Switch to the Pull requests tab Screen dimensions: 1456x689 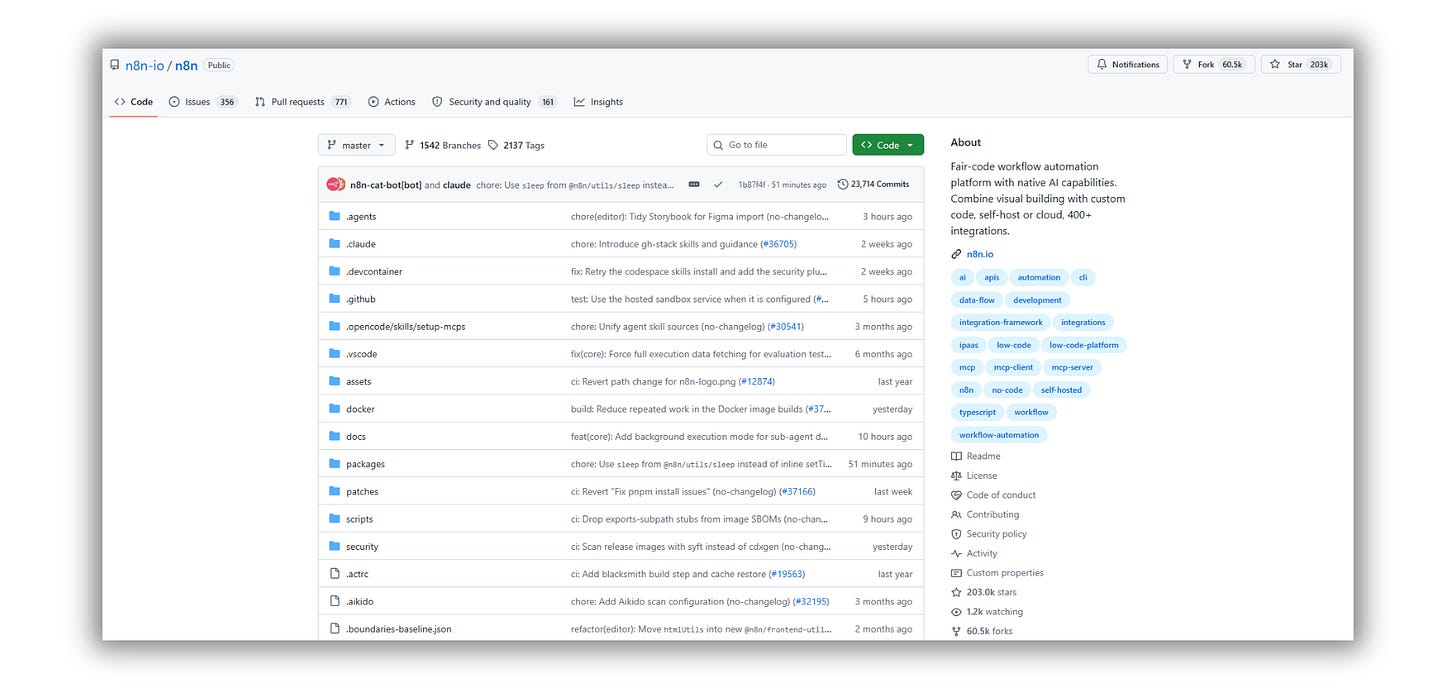coord(302,102)
